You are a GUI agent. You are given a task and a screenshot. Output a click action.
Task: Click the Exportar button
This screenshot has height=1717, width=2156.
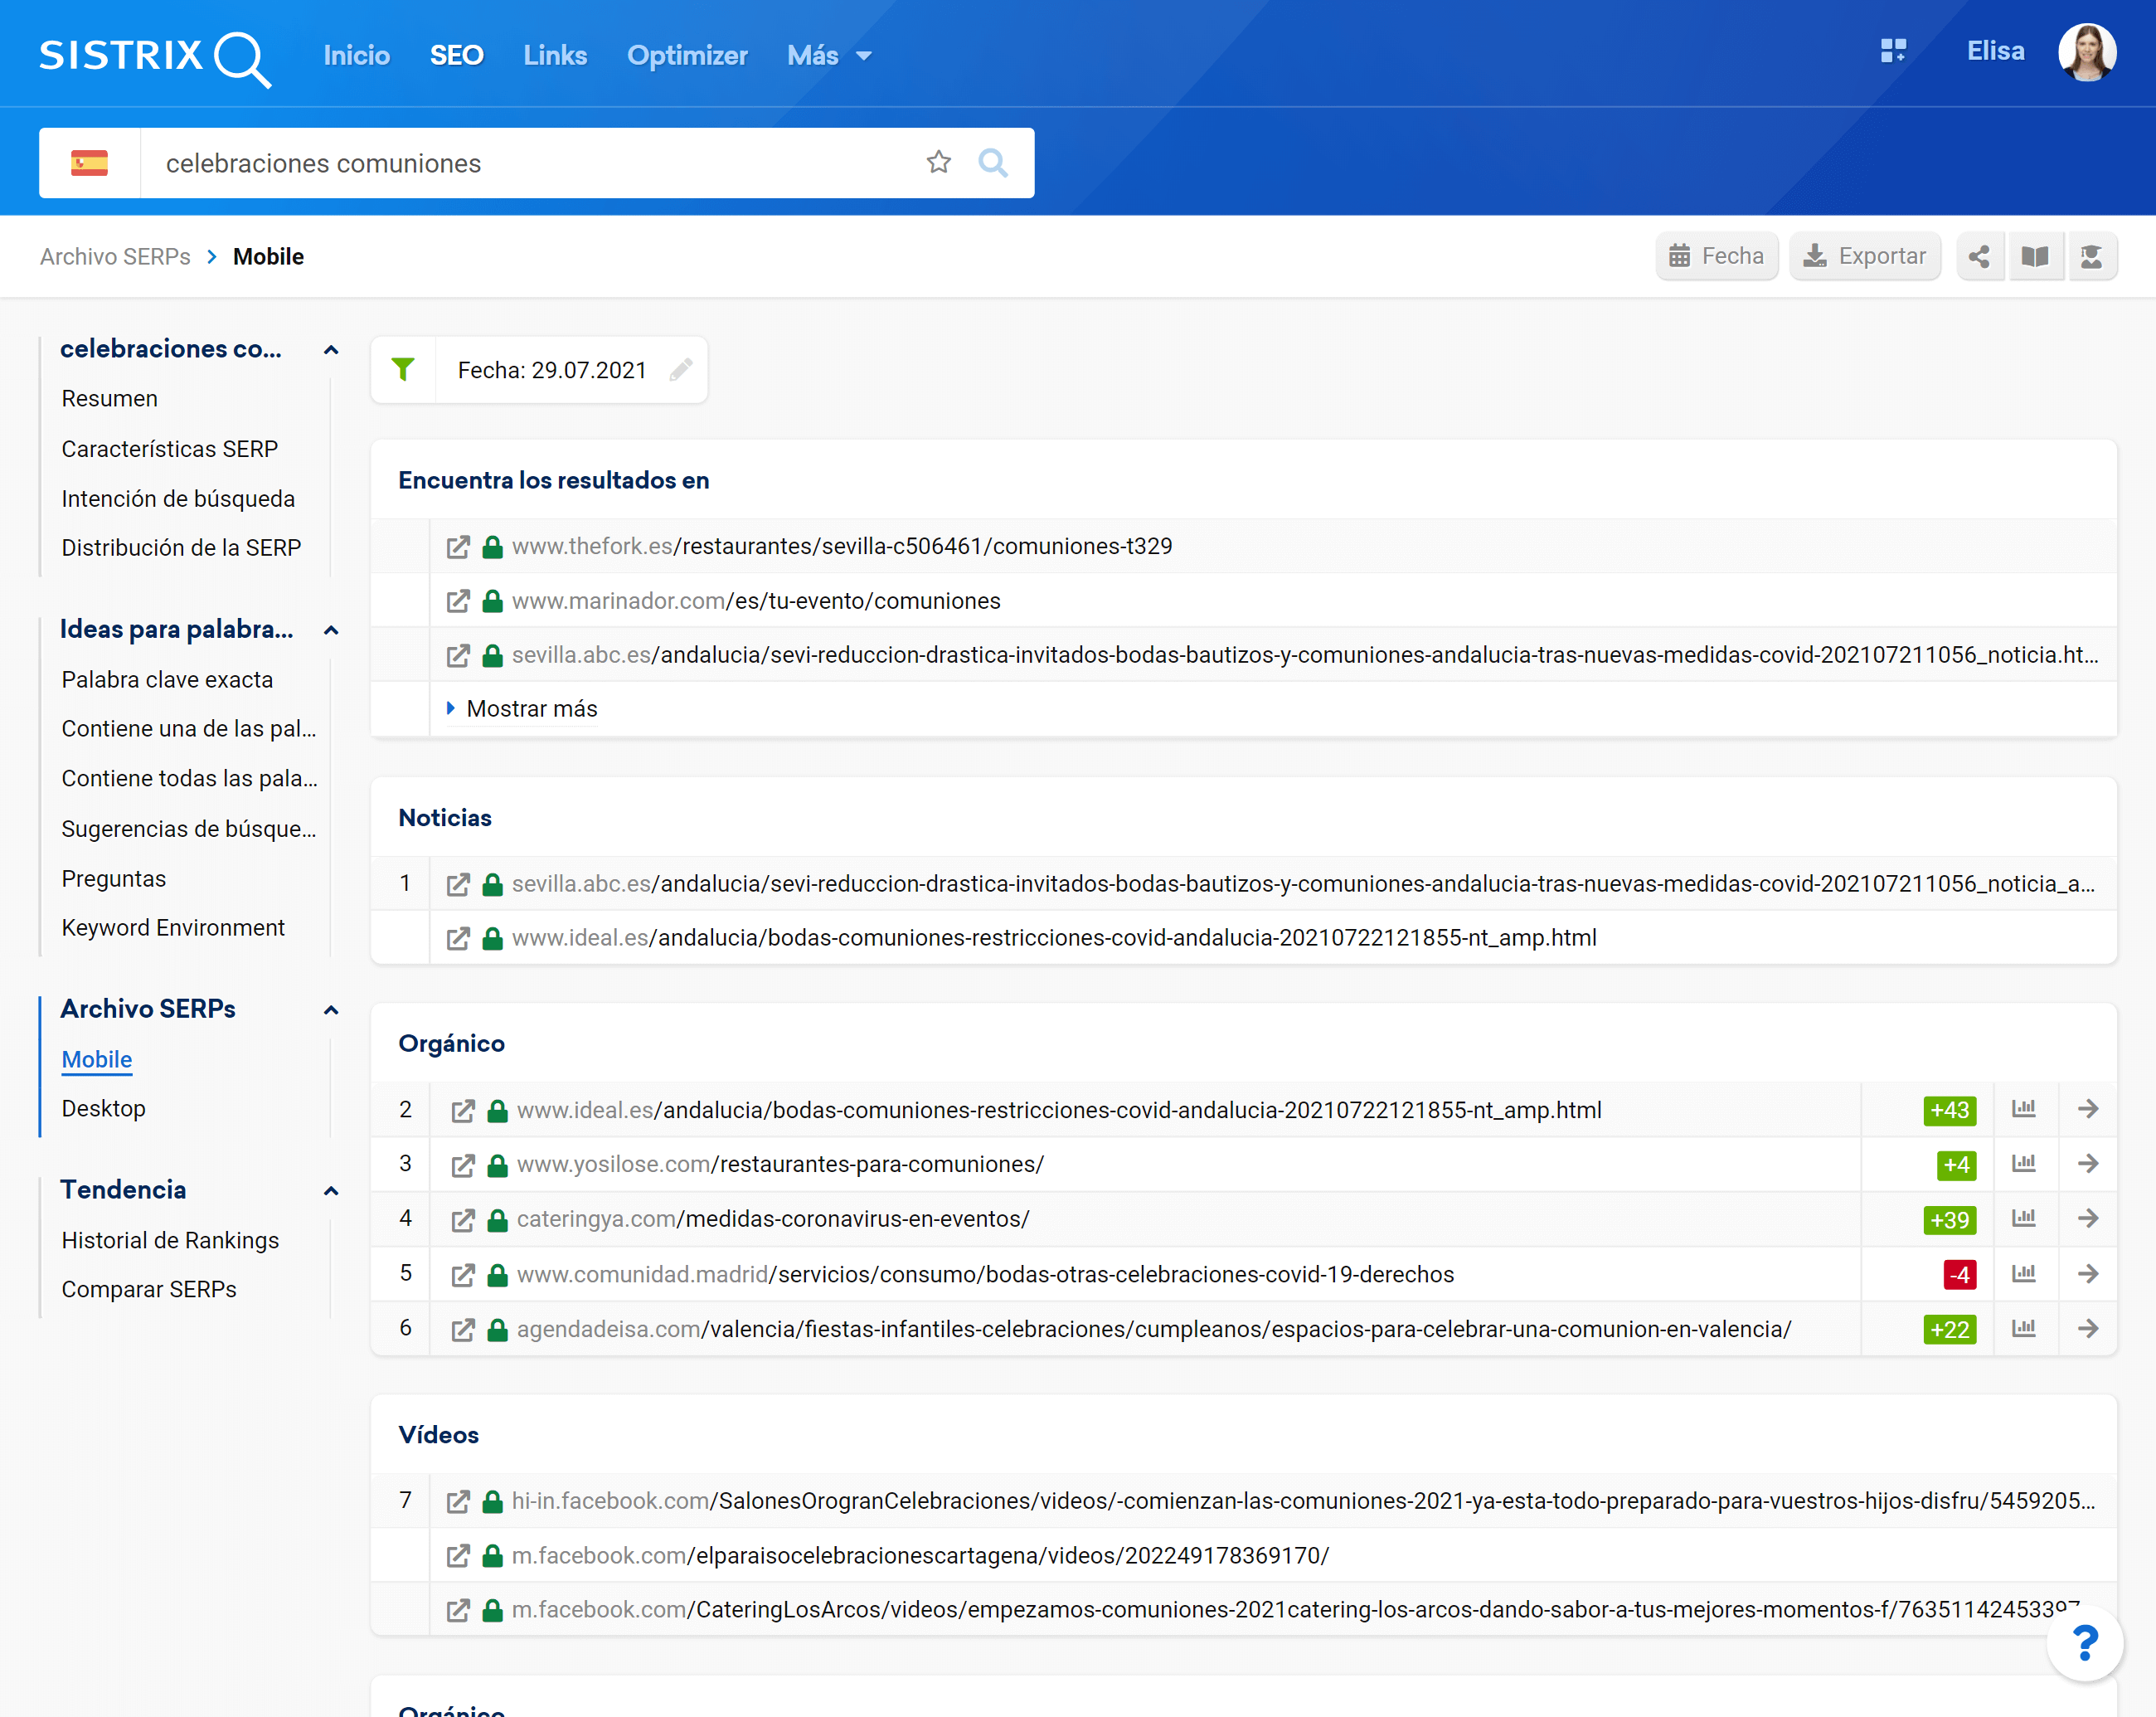(x=1864, y=257)
